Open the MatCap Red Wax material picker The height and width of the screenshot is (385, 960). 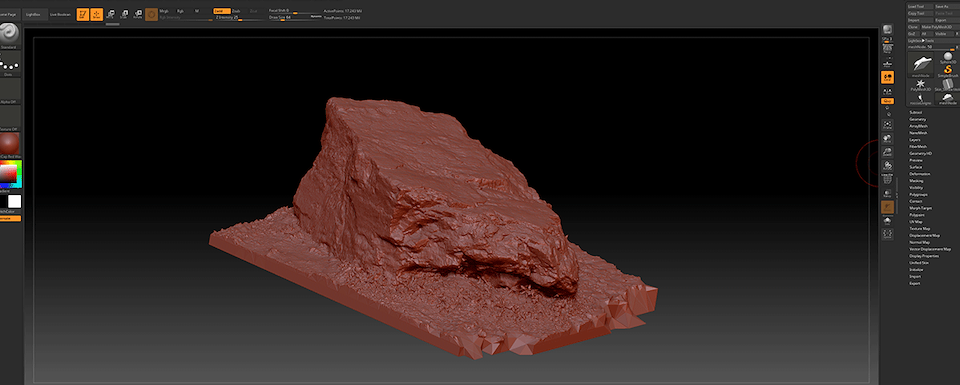9,144
